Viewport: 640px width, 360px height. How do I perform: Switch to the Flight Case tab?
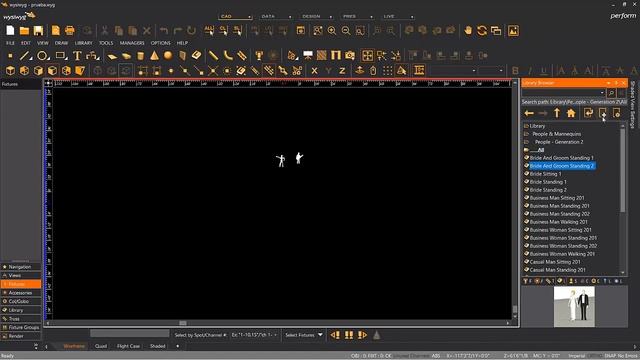click(128, 346)
